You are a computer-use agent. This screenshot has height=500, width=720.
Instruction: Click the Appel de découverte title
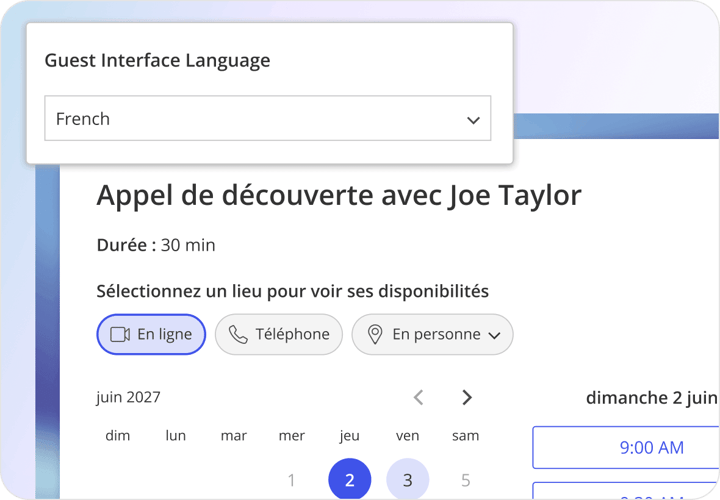pos(339,196)
